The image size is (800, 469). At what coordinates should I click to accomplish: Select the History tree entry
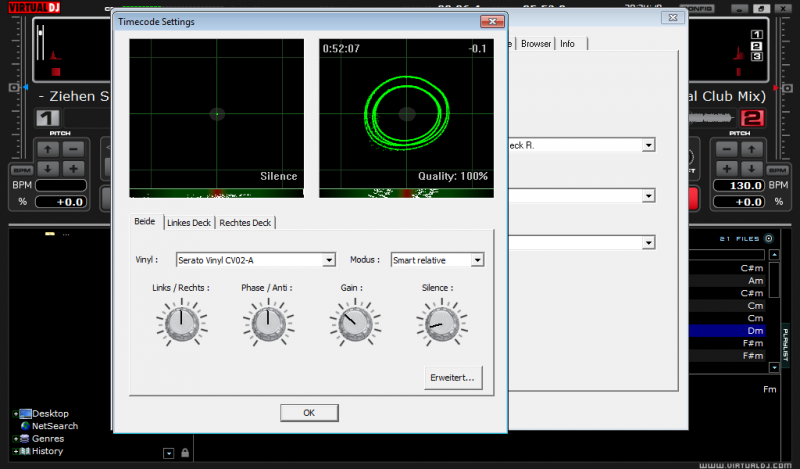click(47, 451)
